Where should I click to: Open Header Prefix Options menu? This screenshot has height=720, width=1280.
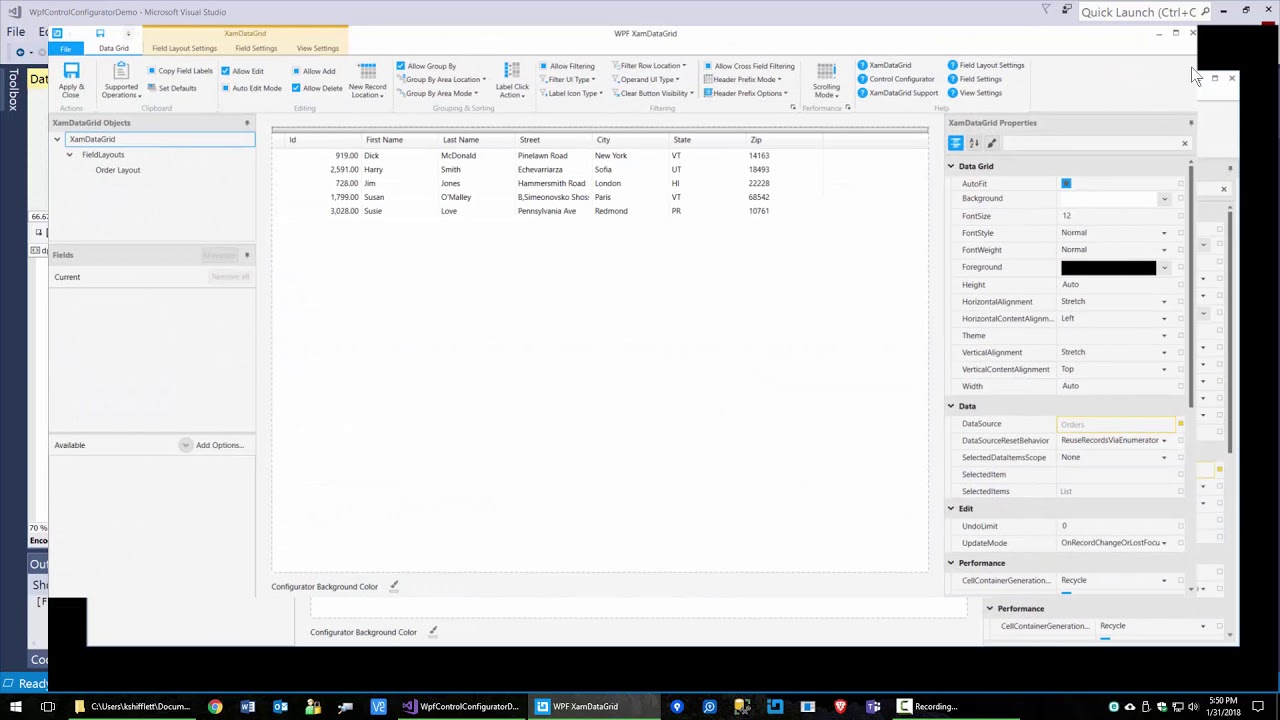(746, 93)
